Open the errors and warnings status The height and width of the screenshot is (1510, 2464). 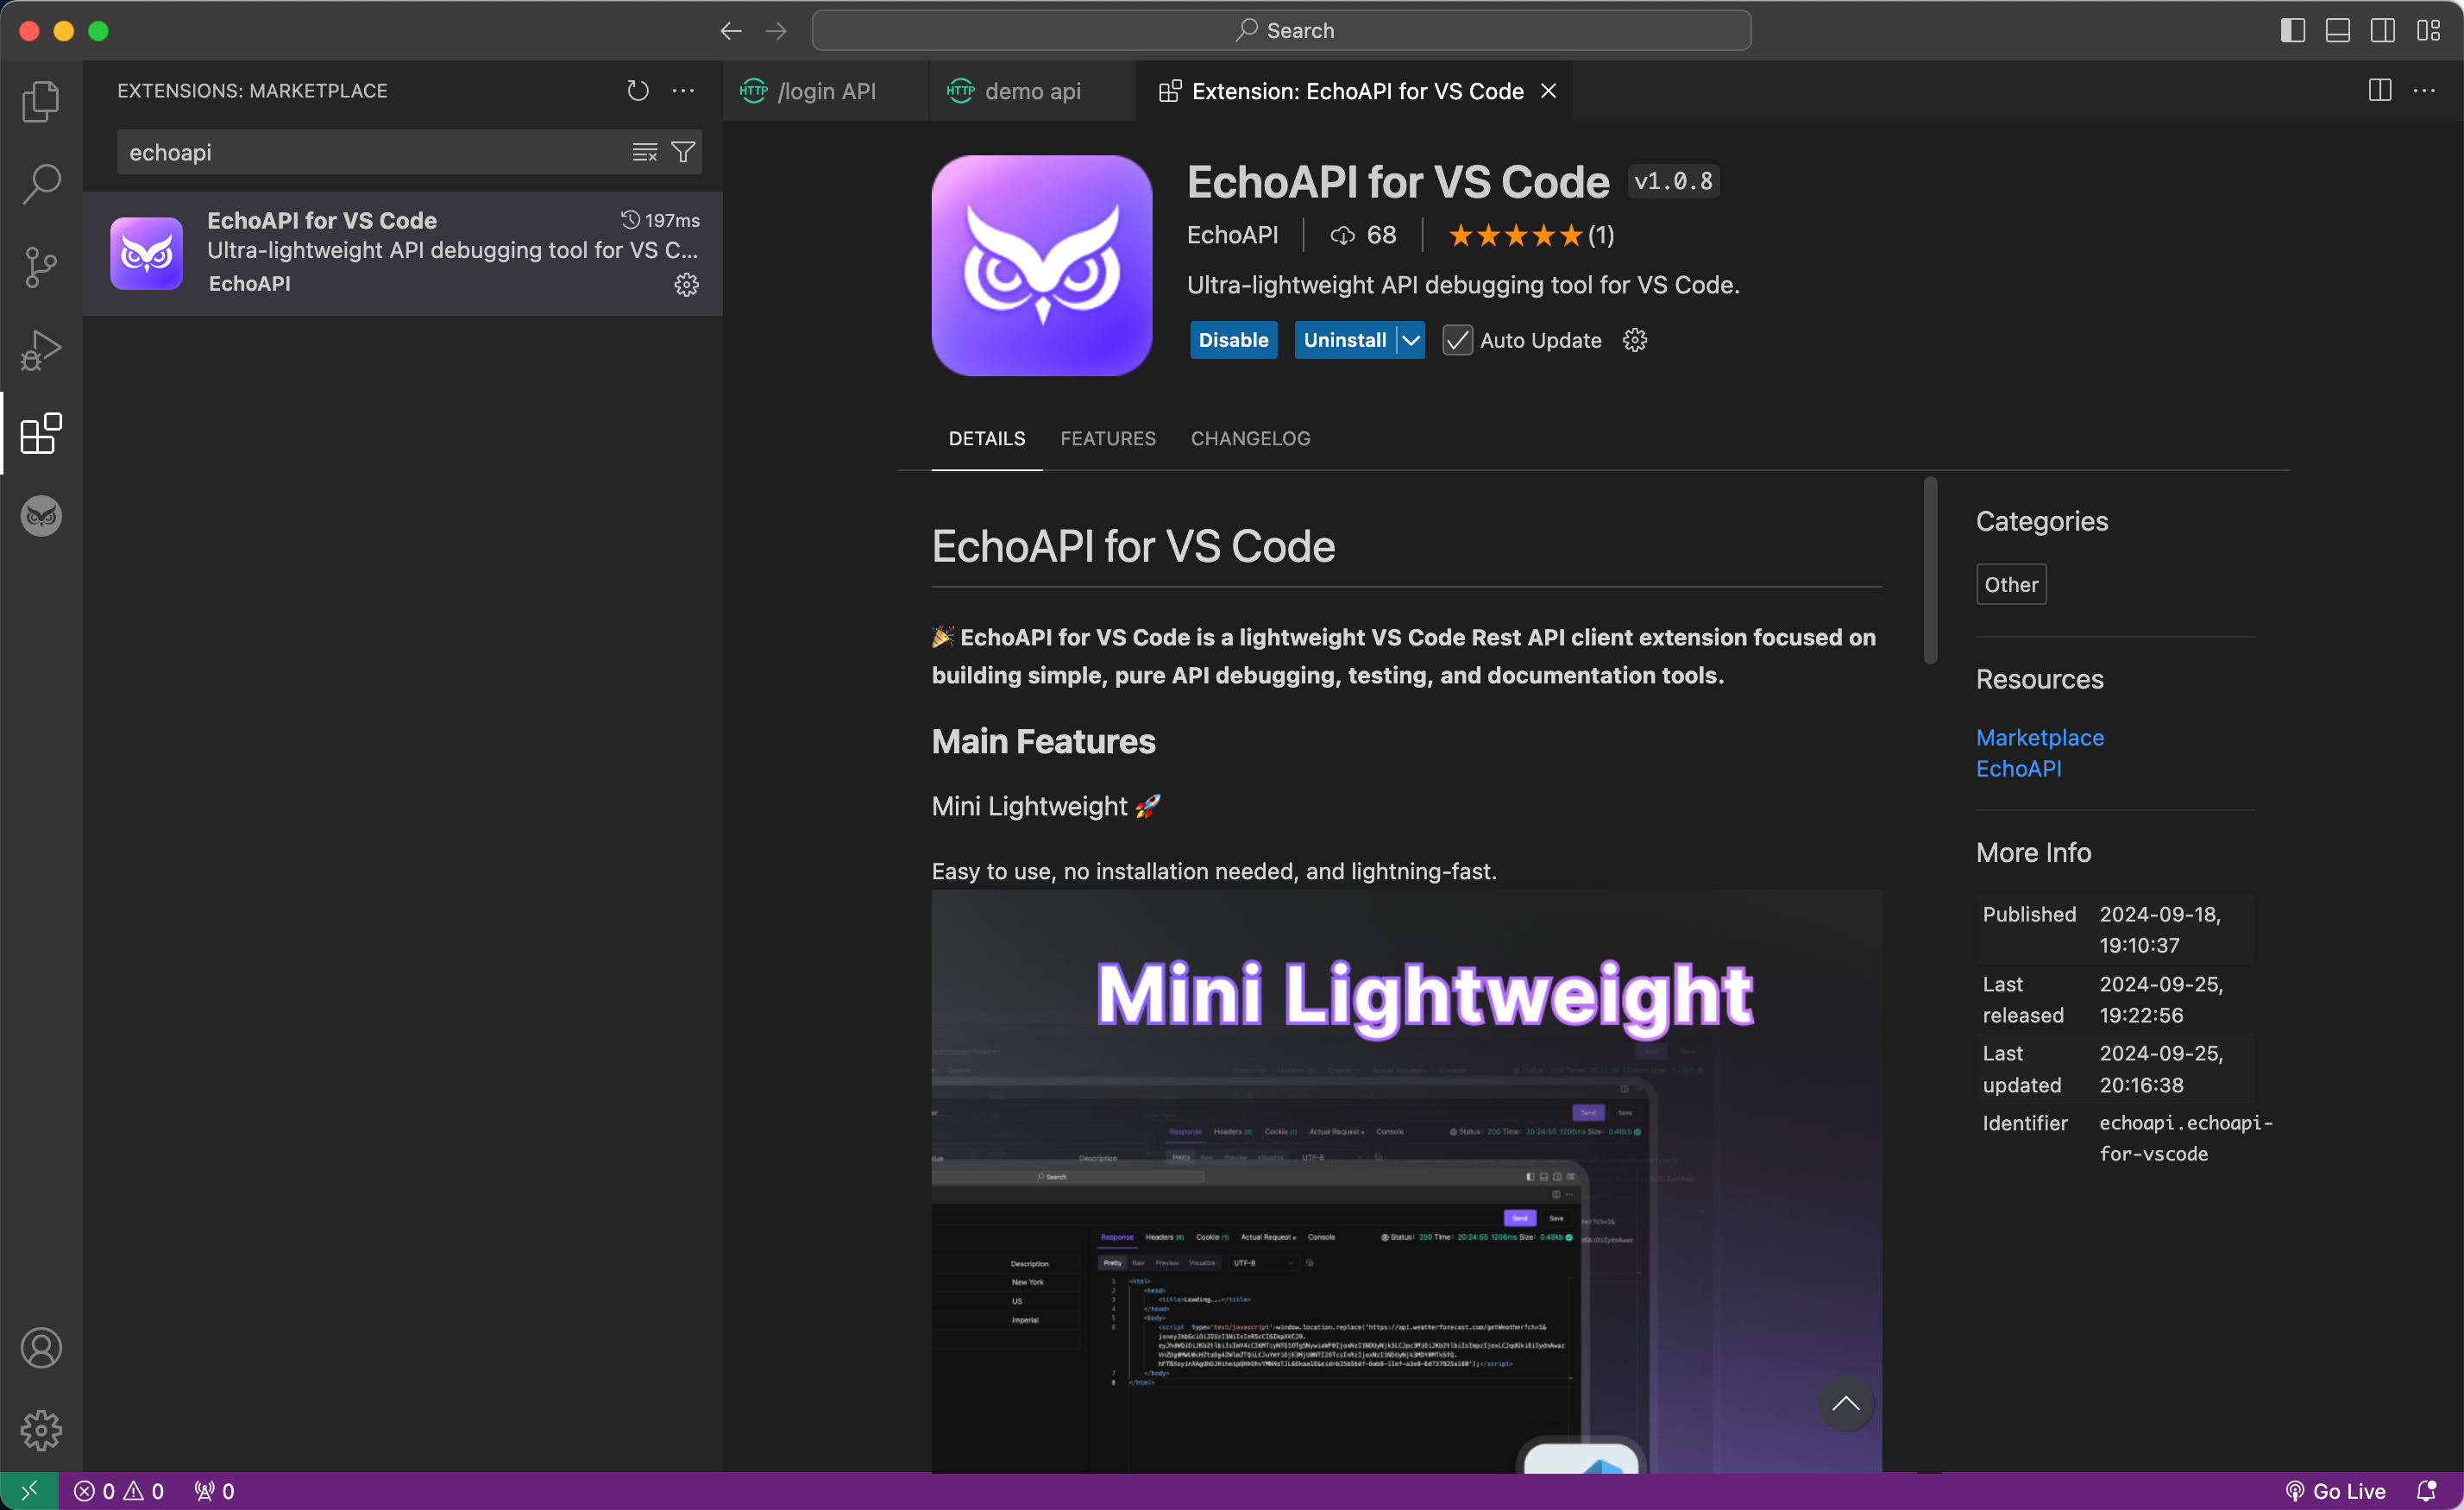(119, 1491)
